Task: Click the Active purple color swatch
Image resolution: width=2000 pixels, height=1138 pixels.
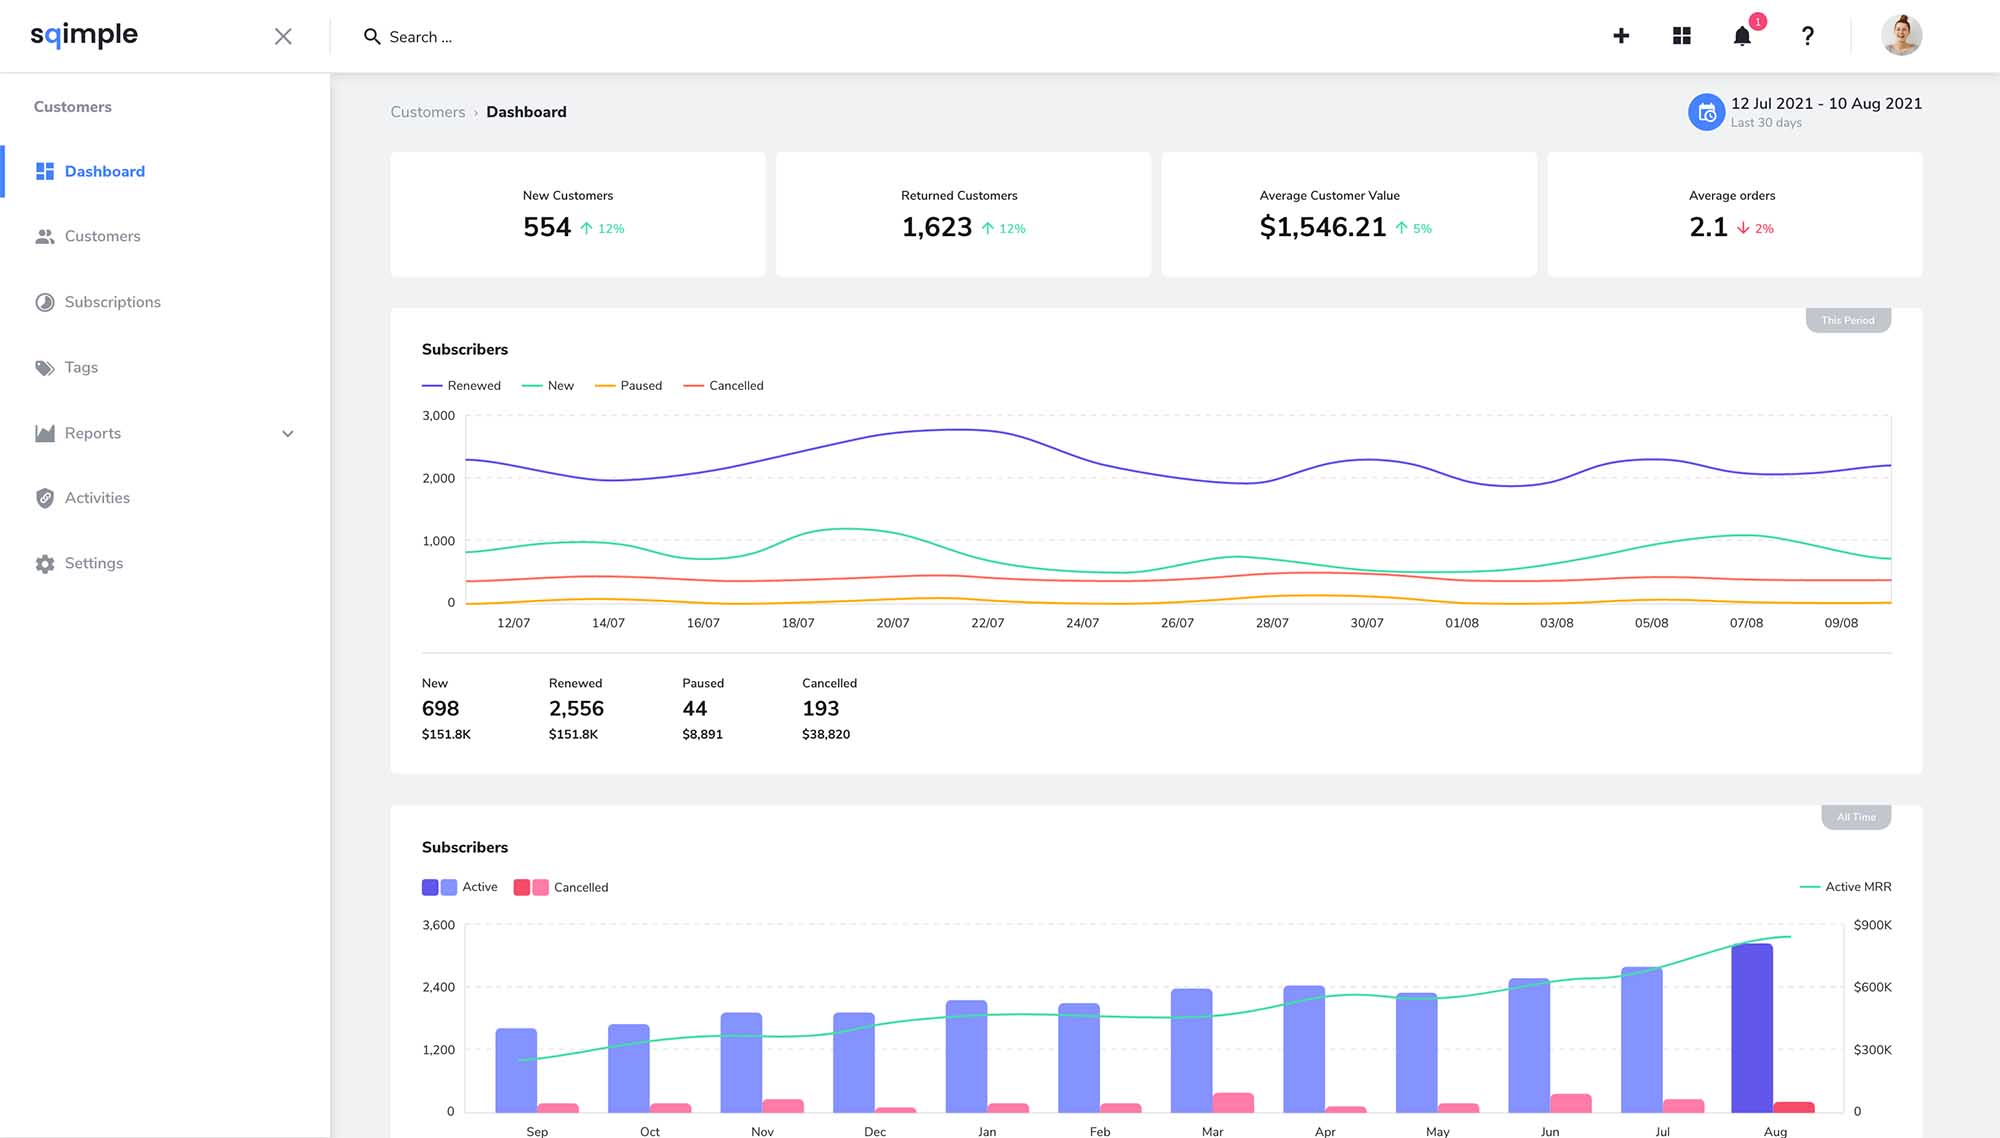Action: (x=431, y=887)
